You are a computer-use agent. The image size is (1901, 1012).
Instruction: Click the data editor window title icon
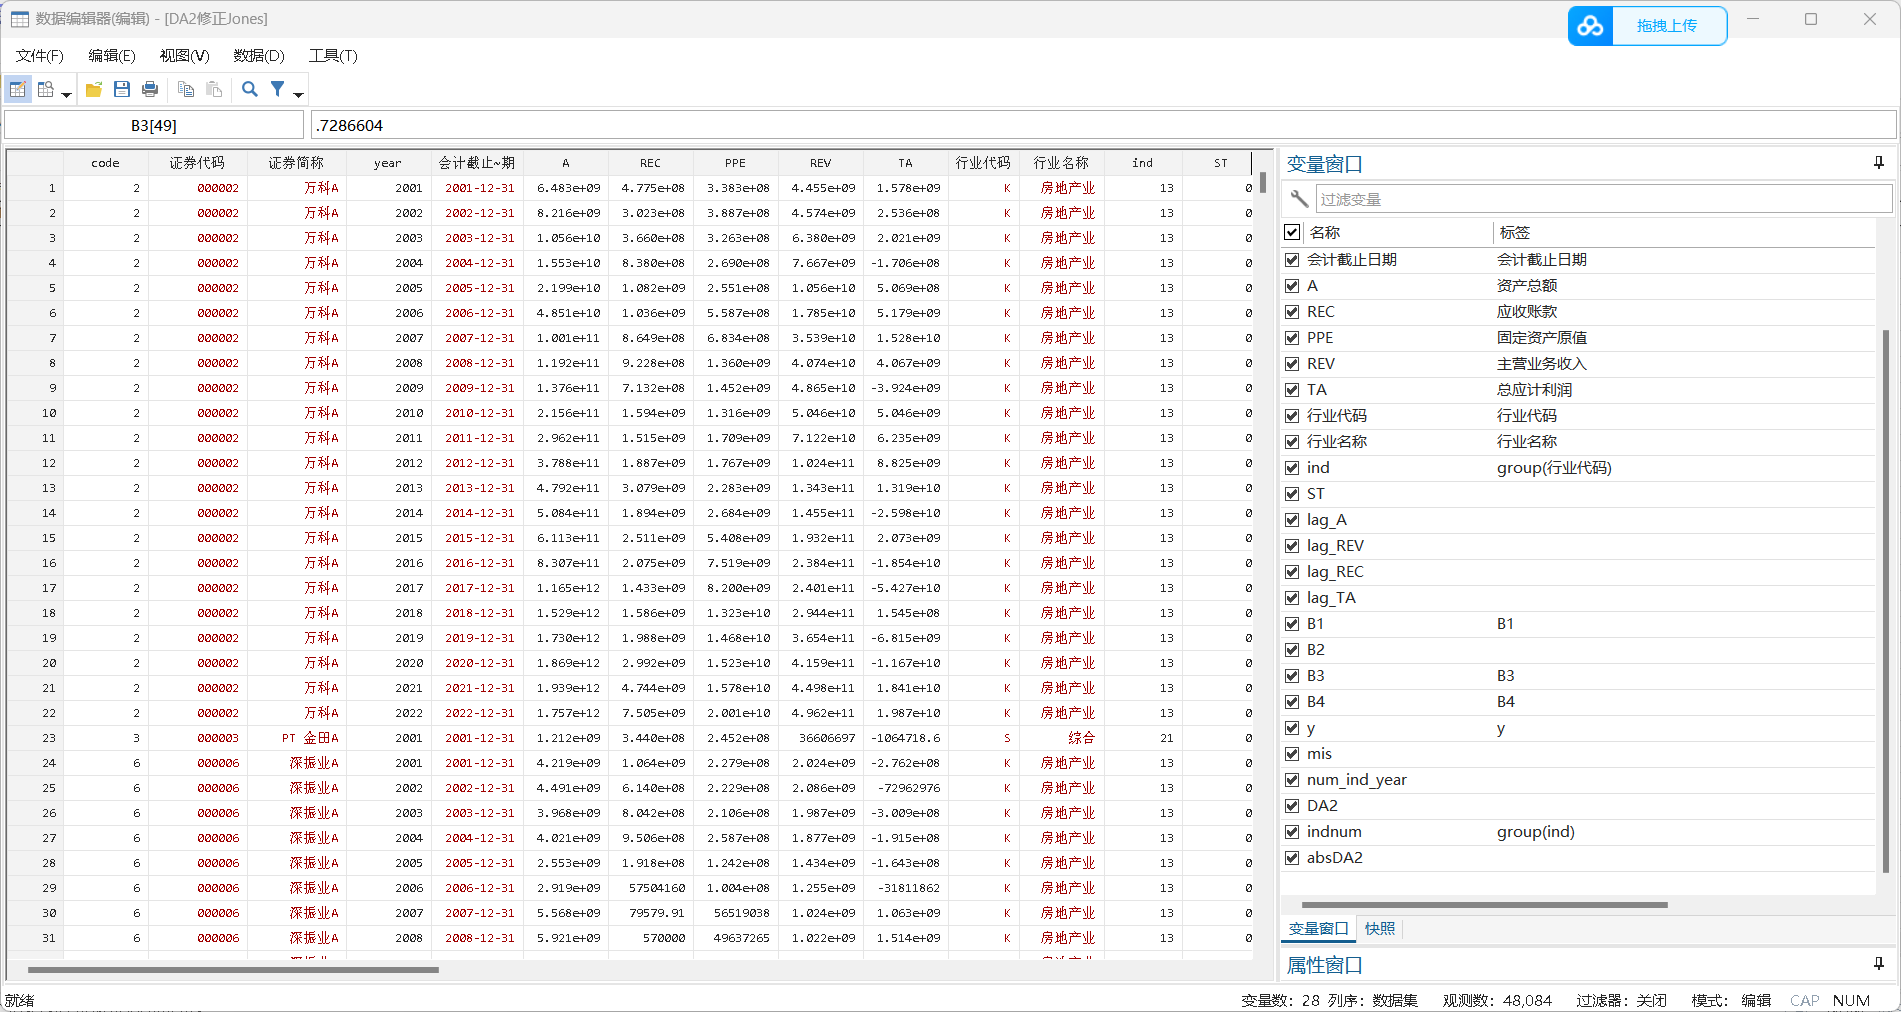20,19
